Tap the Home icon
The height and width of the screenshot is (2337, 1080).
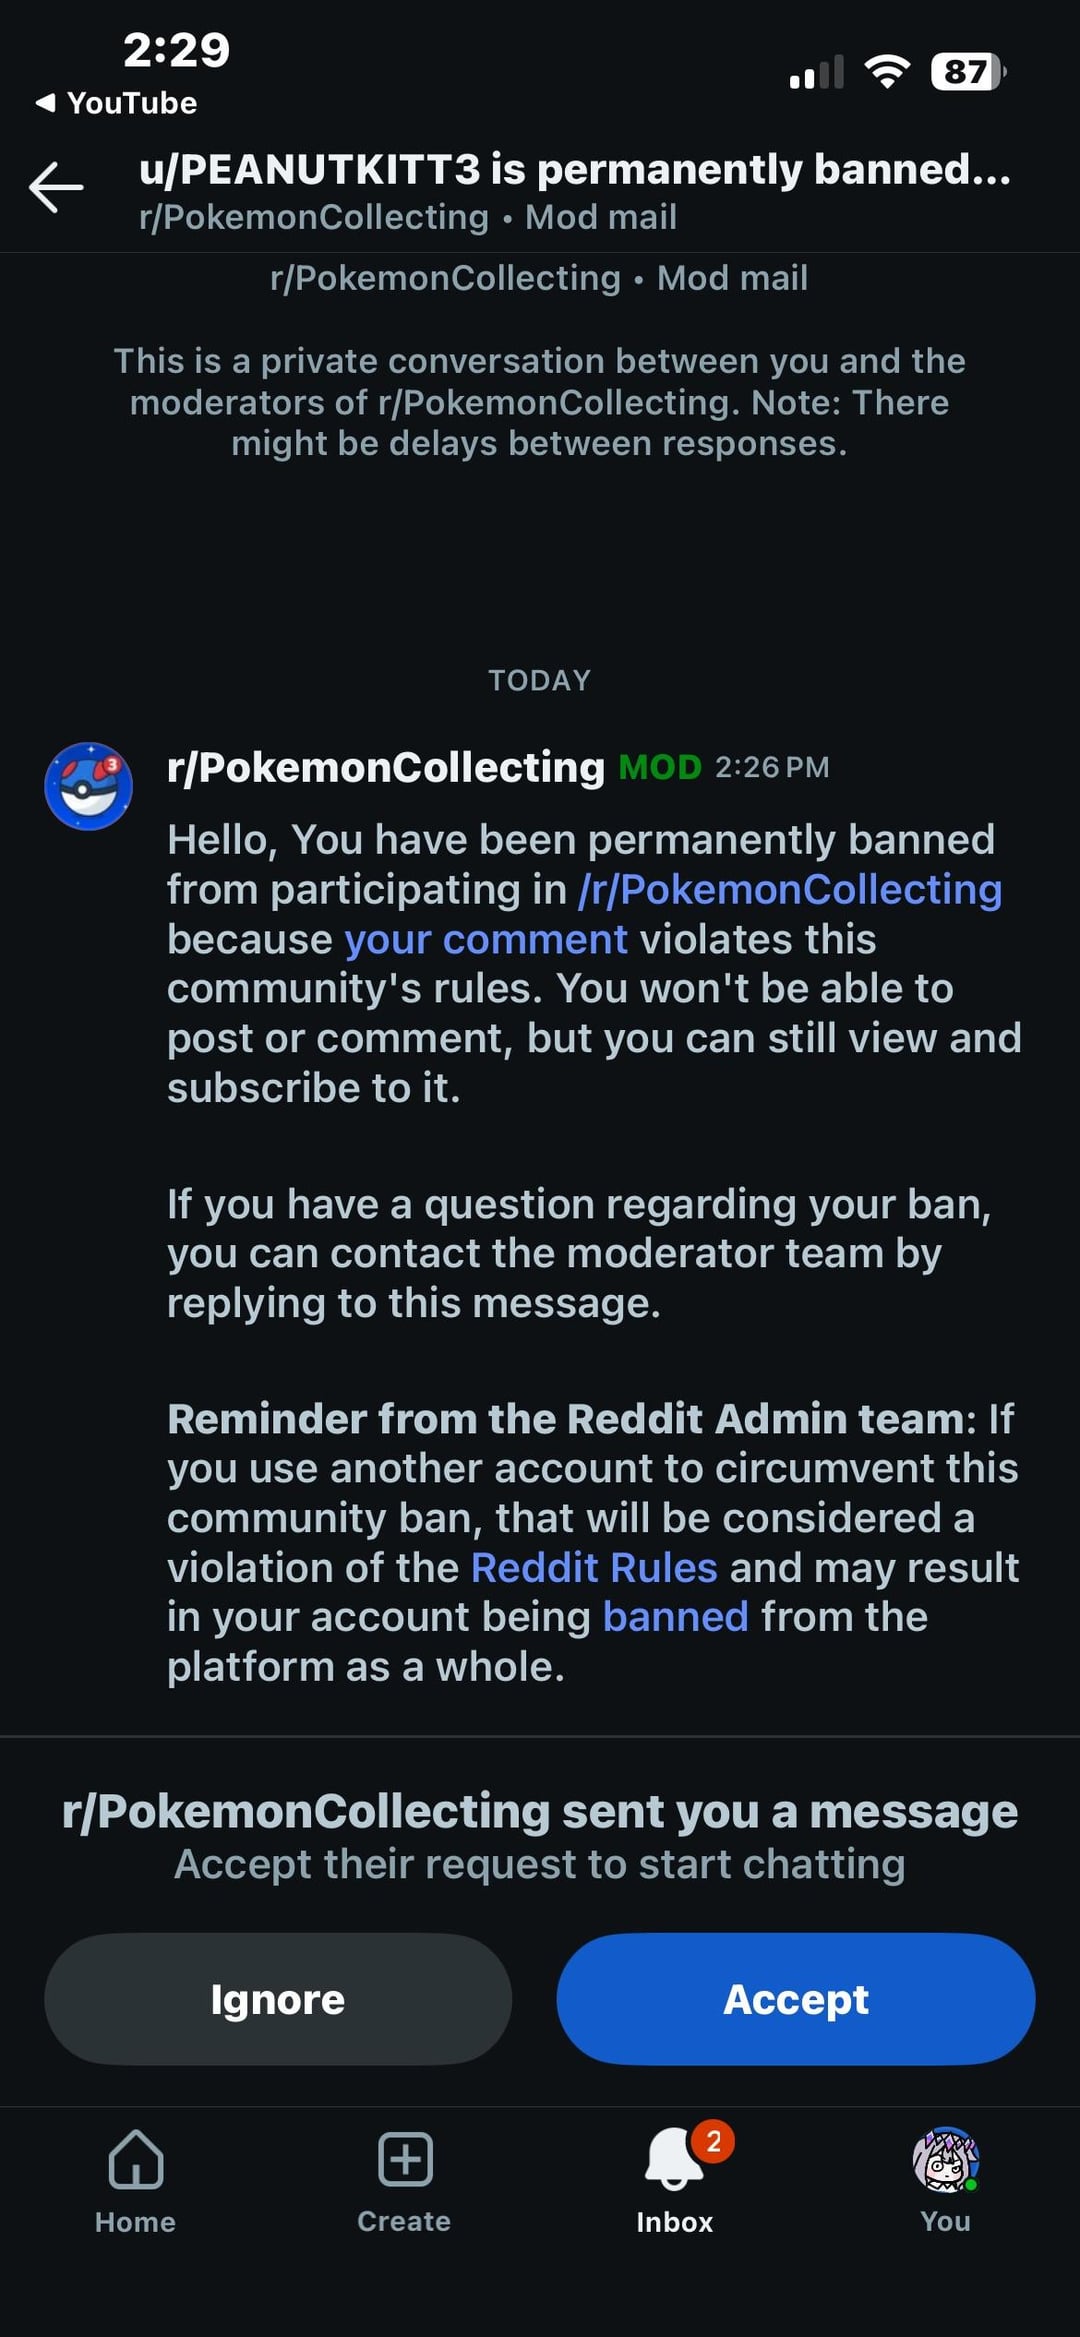tap(136, 2159)
